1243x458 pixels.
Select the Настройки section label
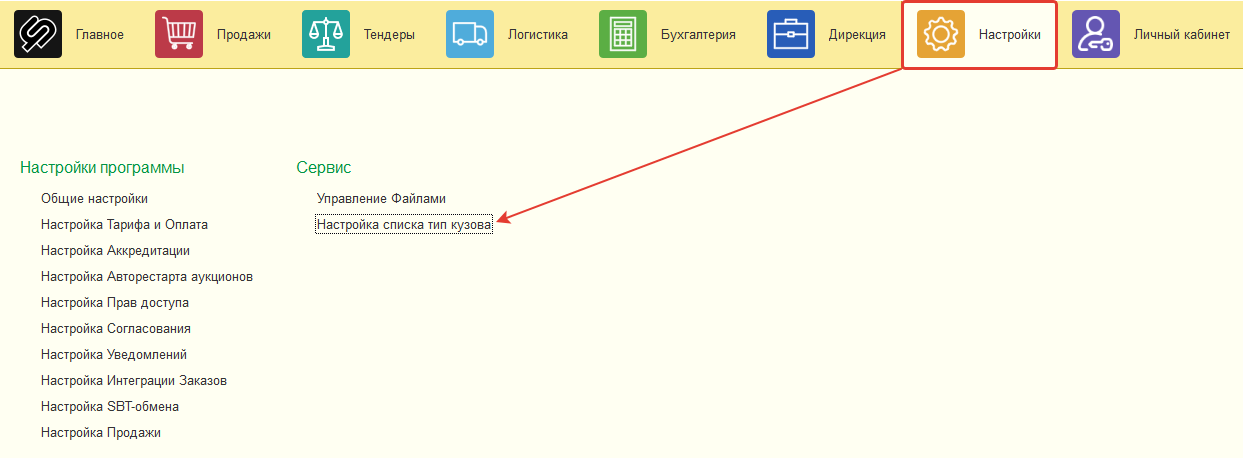point(1010,35)
